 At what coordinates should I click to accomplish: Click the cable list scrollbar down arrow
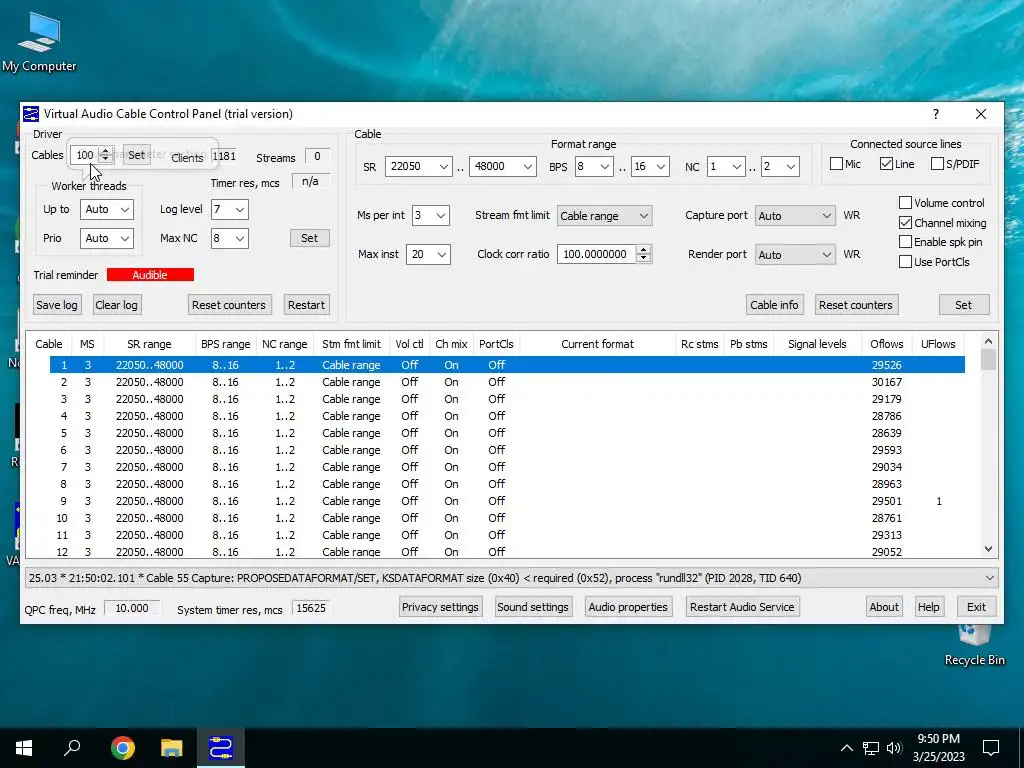click(988, 549)
